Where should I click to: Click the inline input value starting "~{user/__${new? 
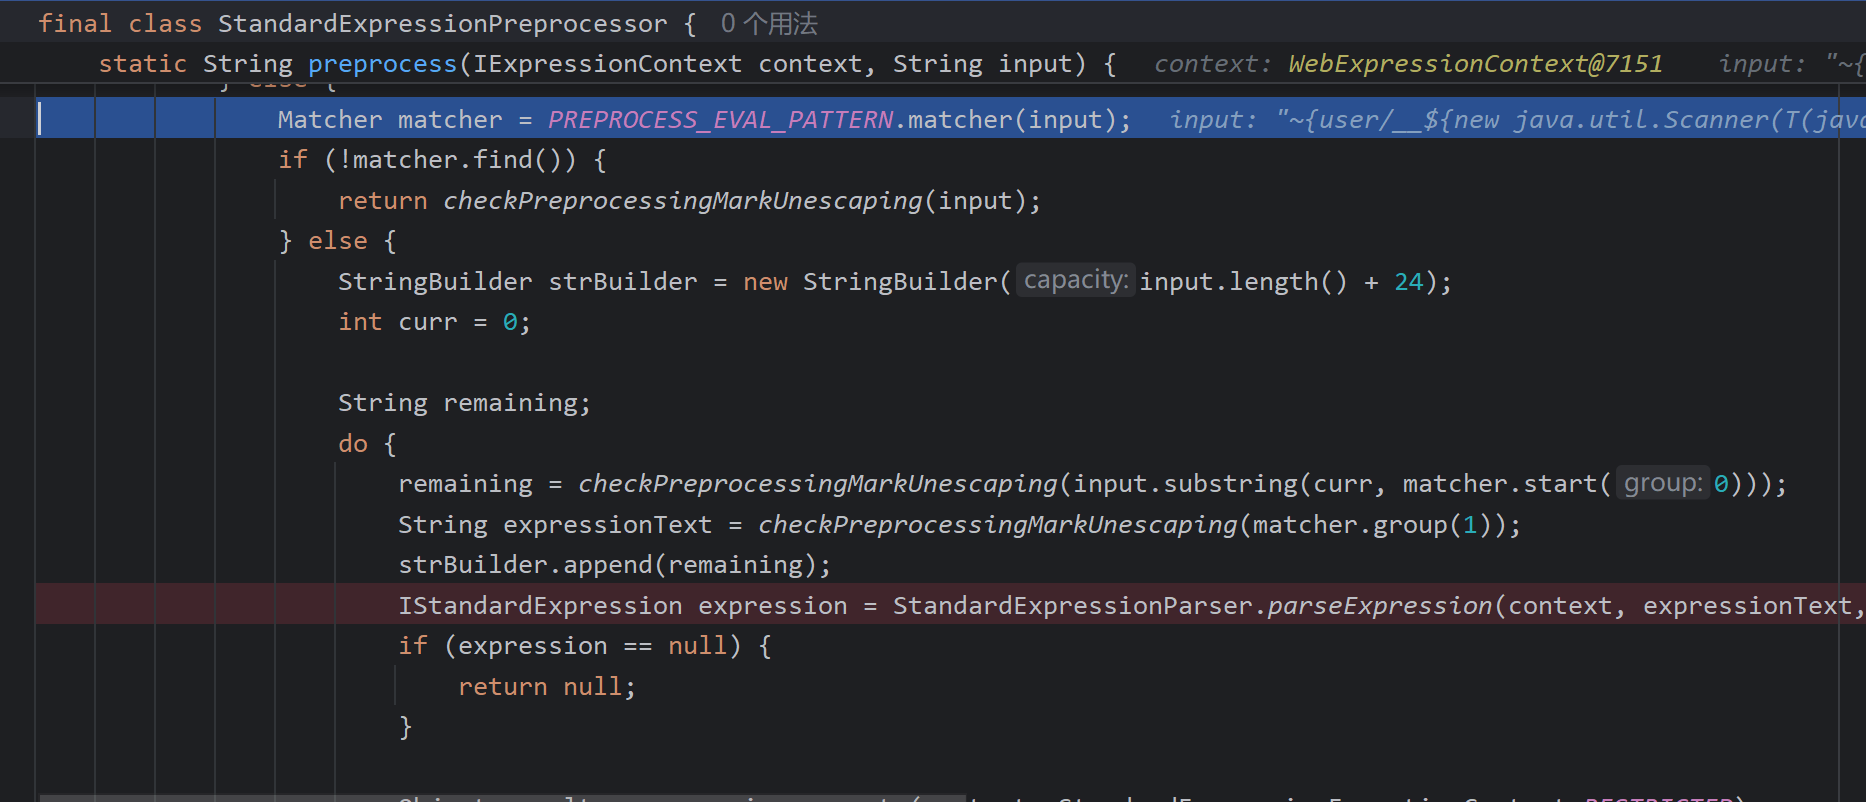point(1570,120)
